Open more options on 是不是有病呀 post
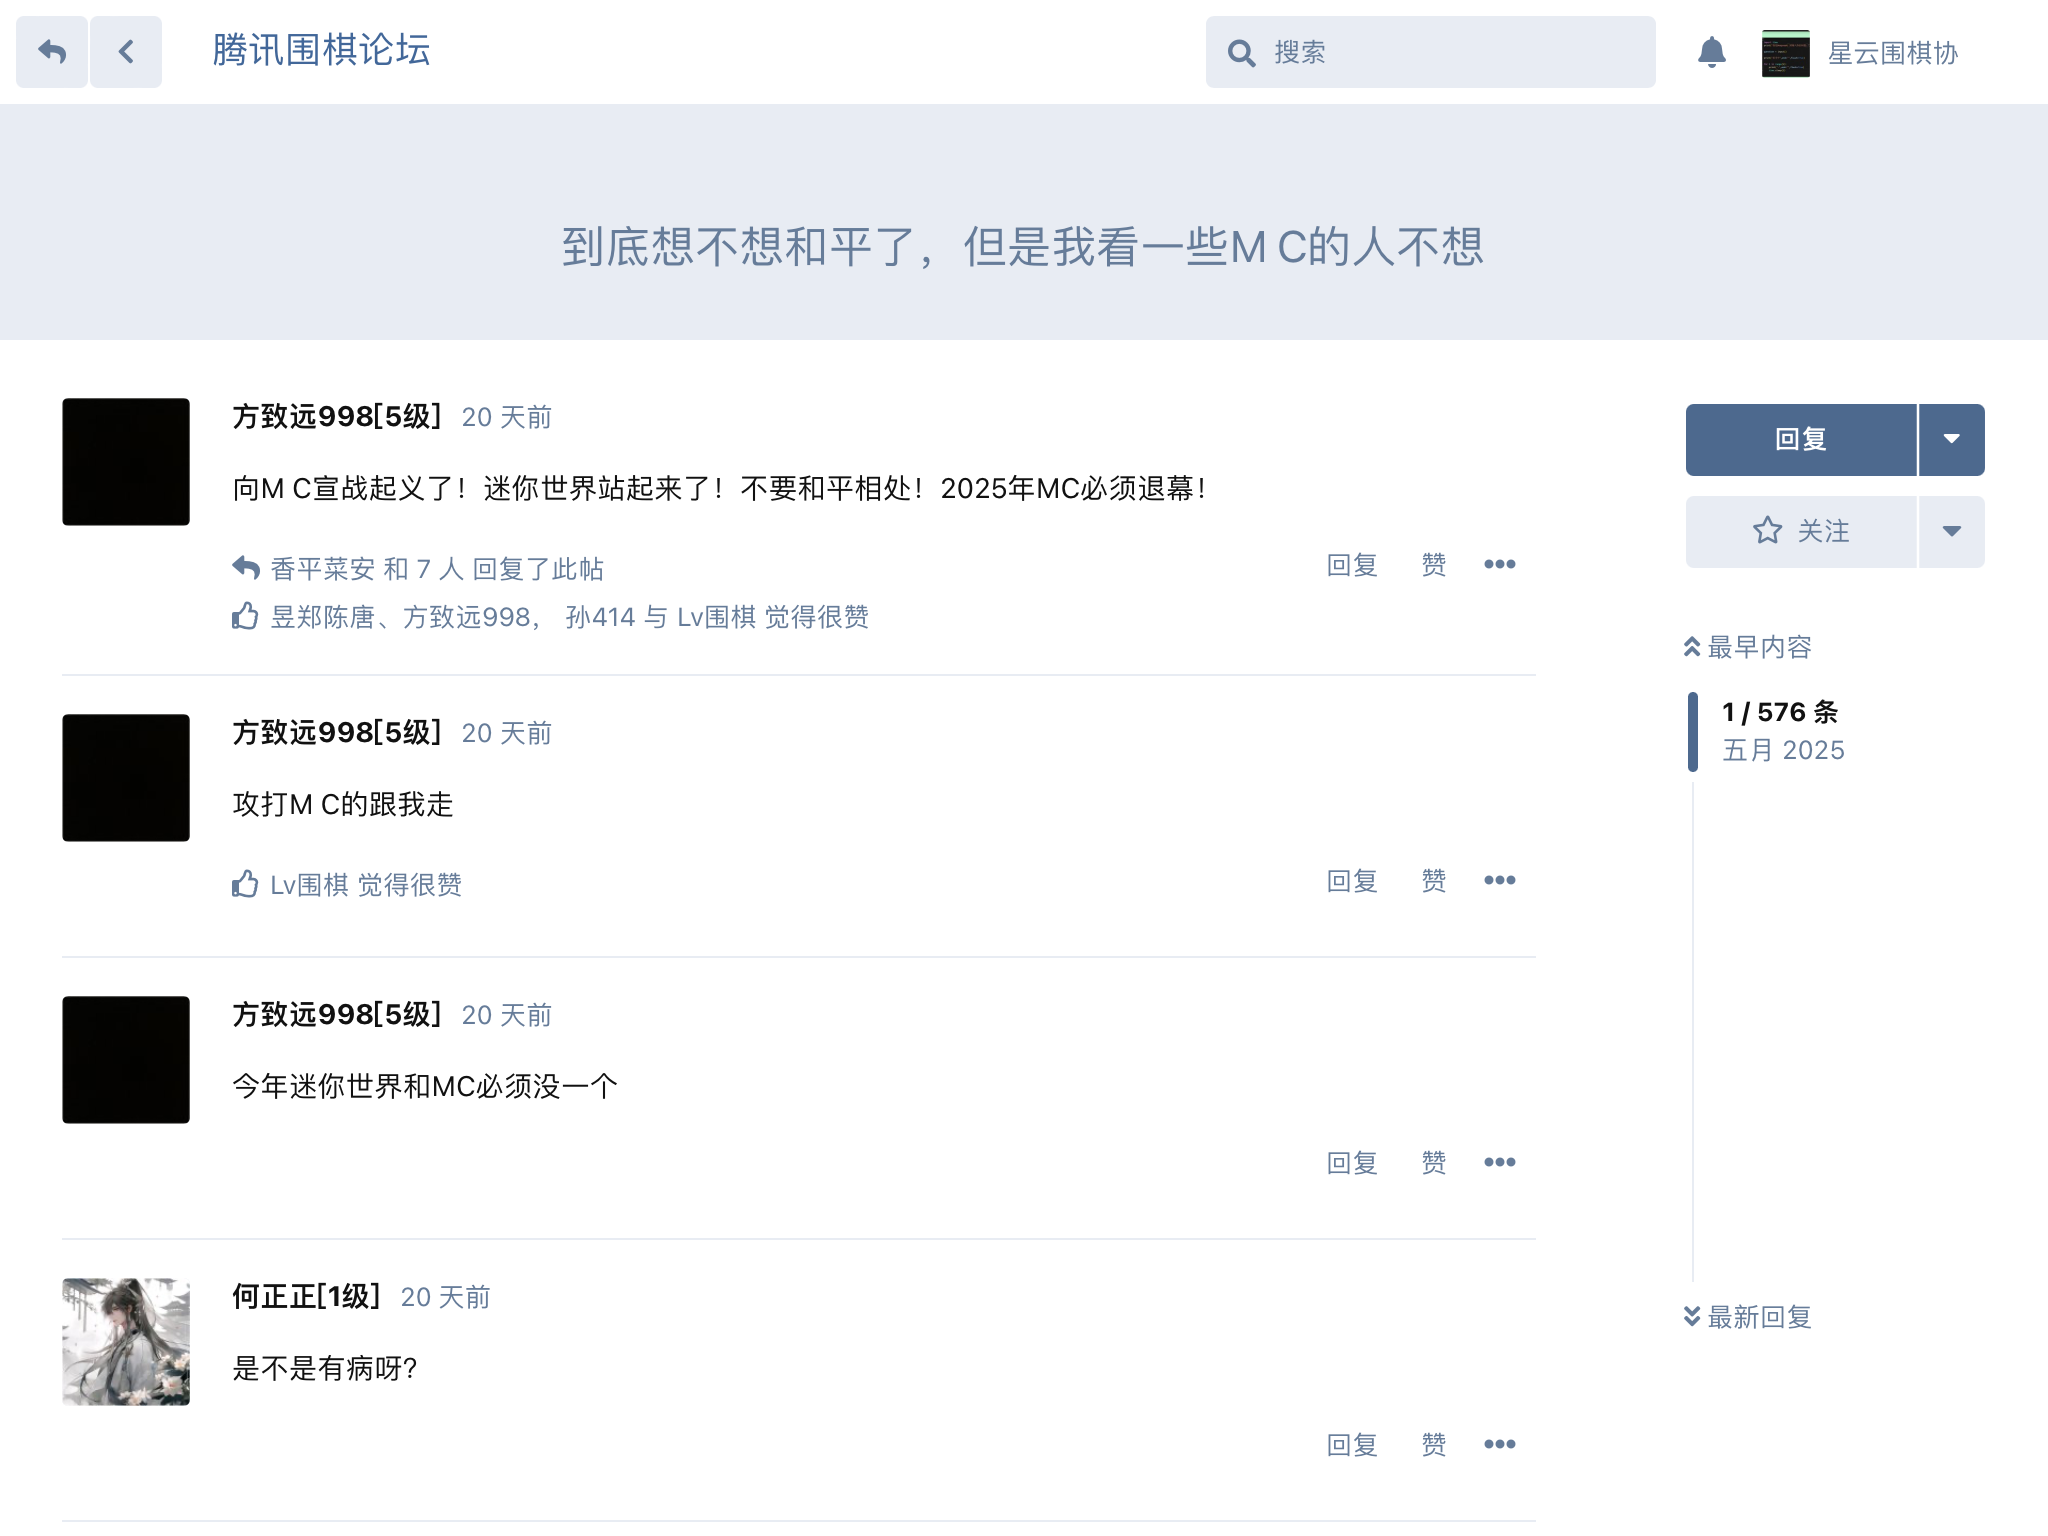 pos(1500,1445)
